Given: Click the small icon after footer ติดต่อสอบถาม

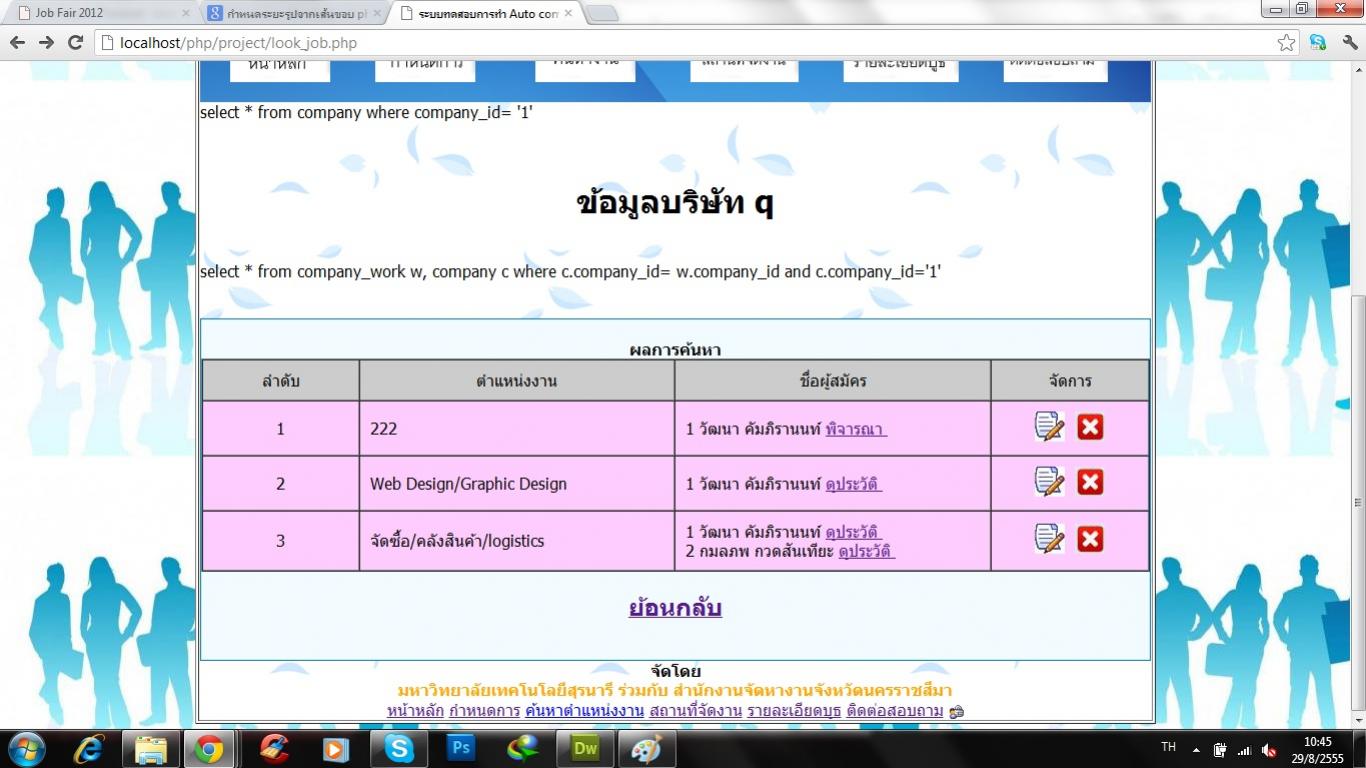Looking at the screenshot, I should click(x=956, y=712).
